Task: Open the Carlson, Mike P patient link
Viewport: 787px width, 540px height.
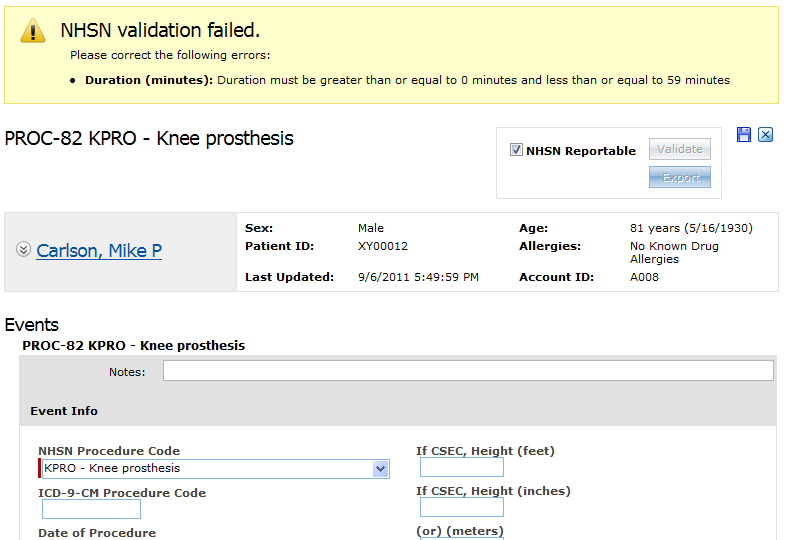Action: [x=99, y=250]
